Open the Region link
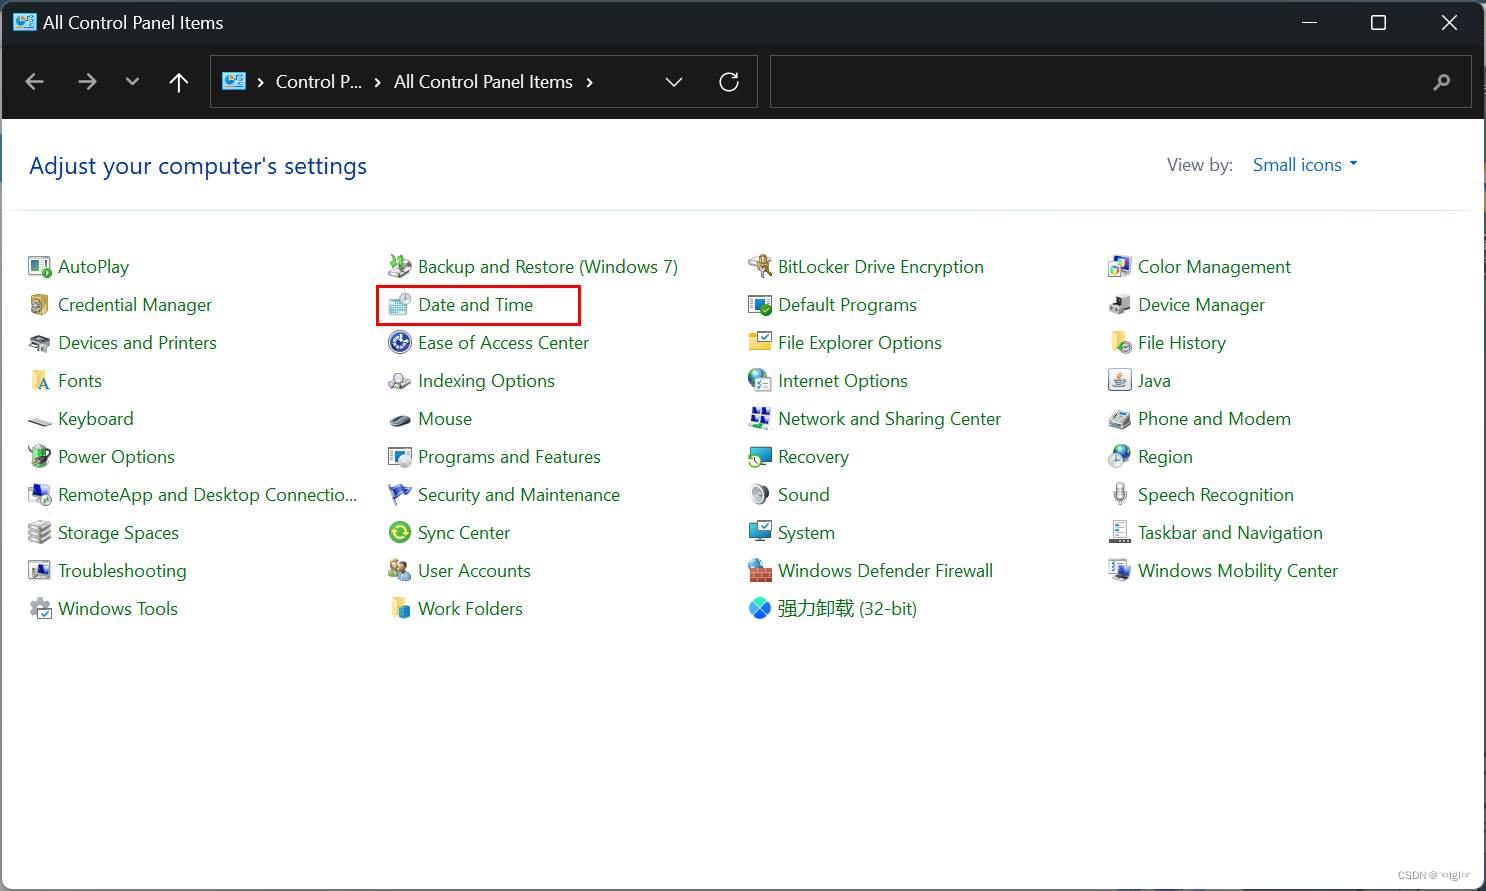Image resolution: width=1486 pixels, height=891 pixels. 1165,457
